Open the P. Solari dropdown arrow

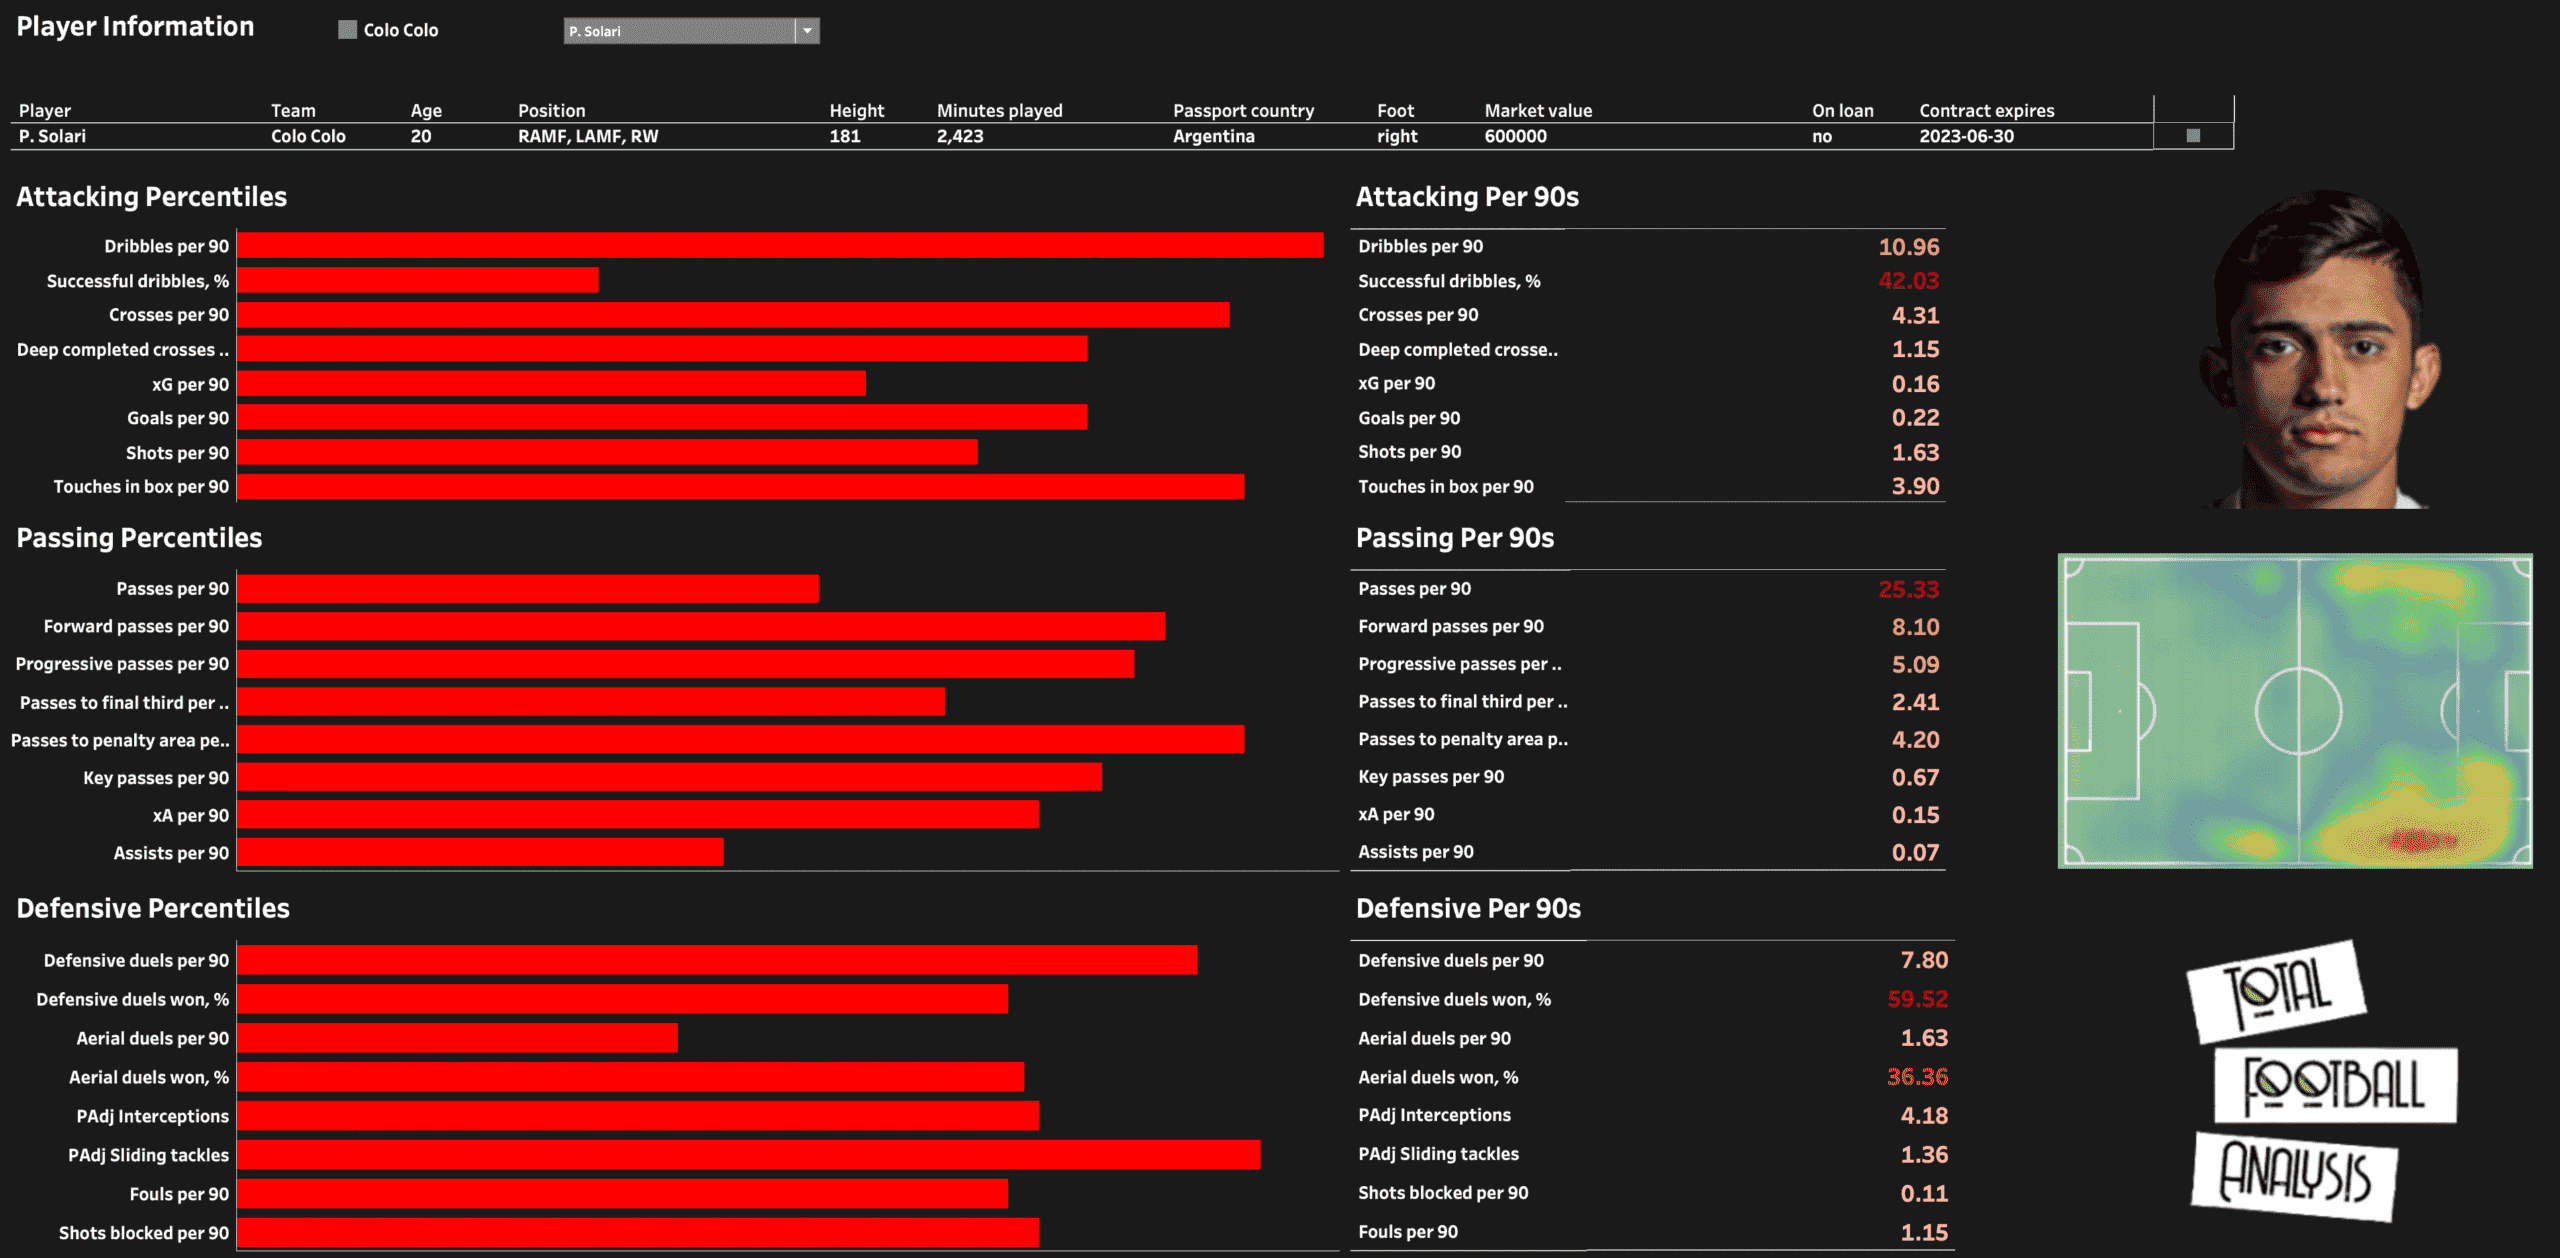tap(807, 31)
